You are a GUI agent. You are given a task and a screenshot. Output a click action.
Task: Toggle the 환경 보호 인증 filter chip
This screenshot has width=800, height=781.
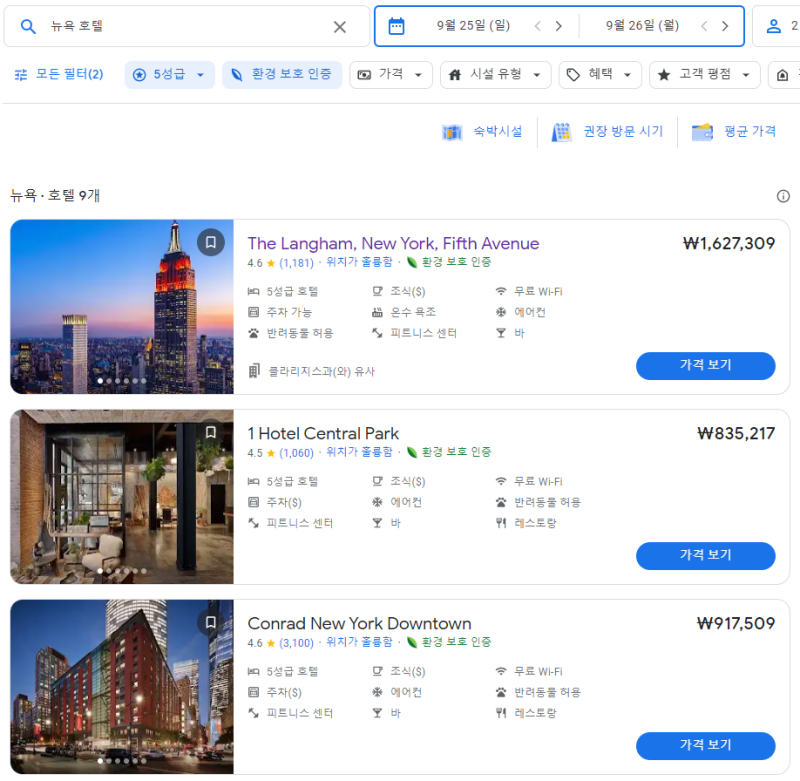pos(282,75)
